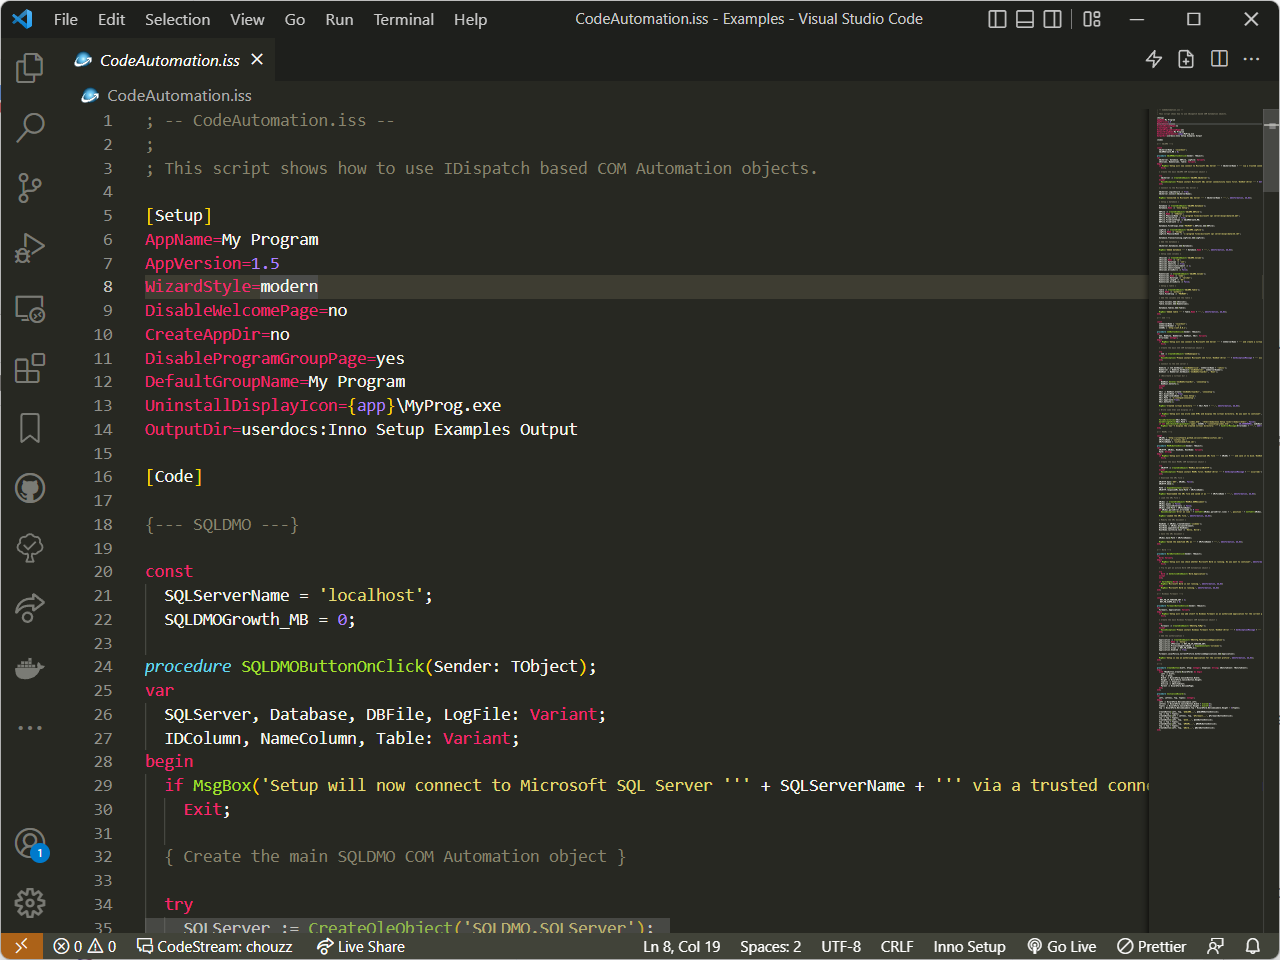1280x960 pixels.
Task: Open notifications bell
Action: tap(1253, 946)
